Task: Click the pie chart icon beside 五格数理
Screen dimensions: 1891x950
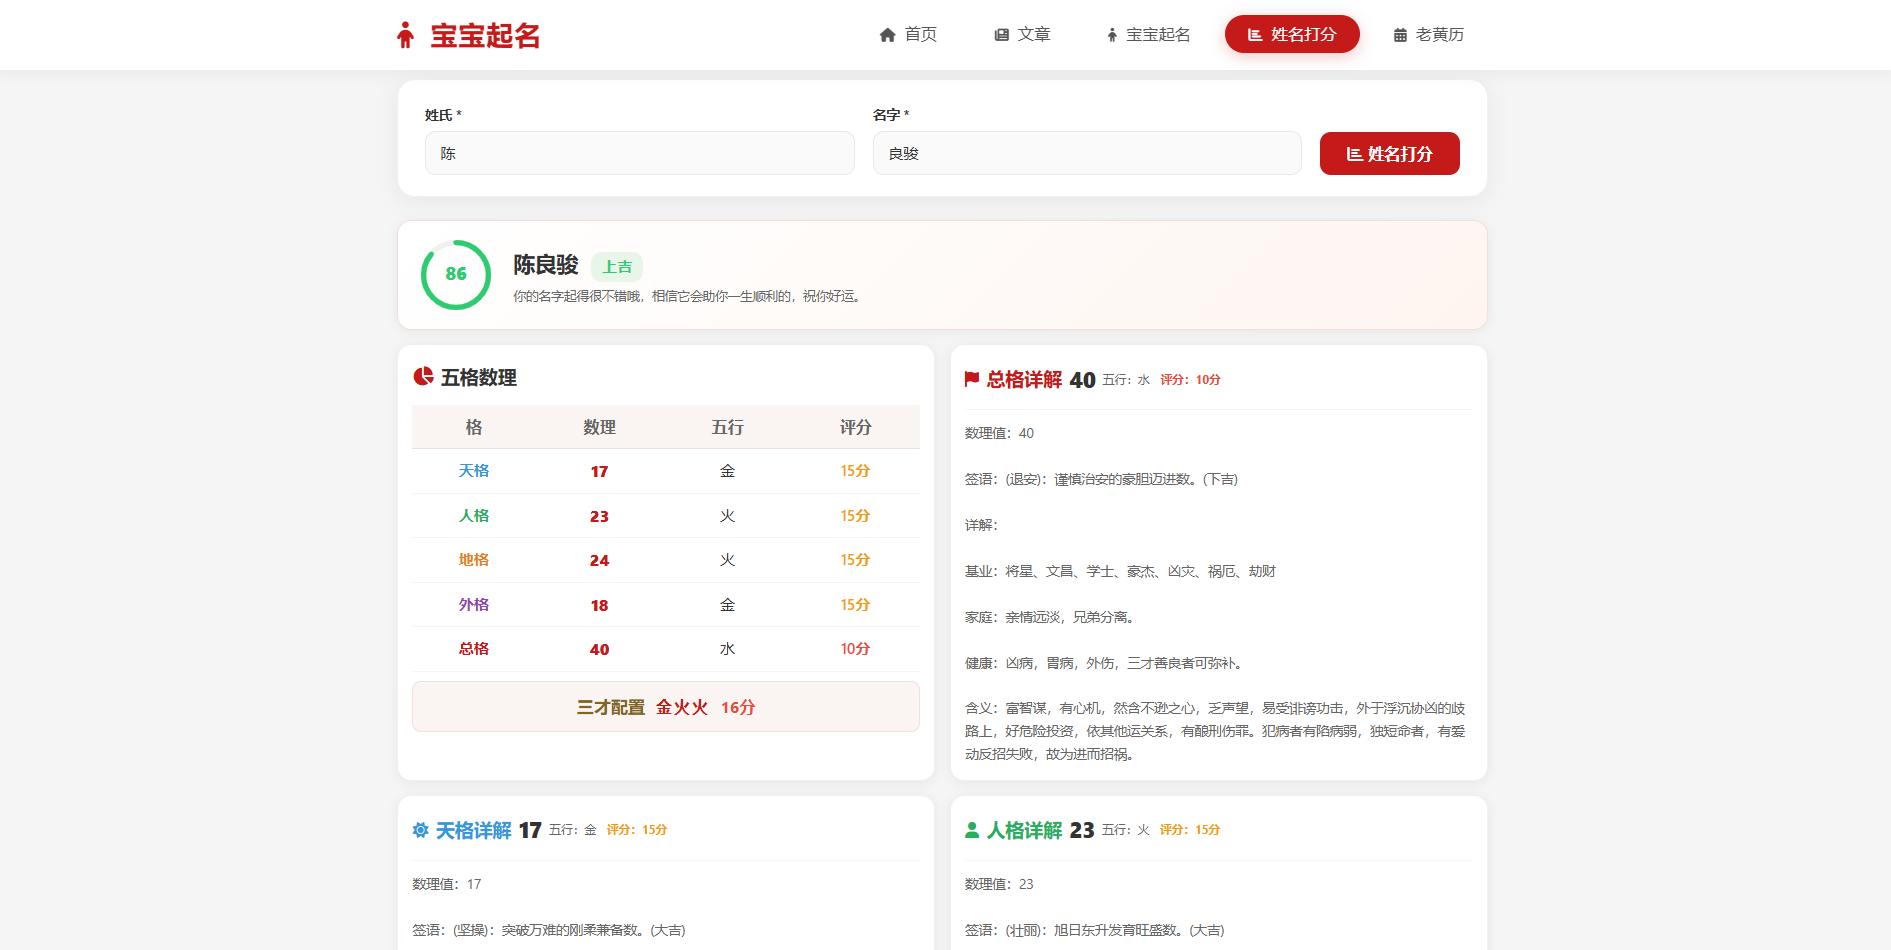Action: (x=423, y=376)
